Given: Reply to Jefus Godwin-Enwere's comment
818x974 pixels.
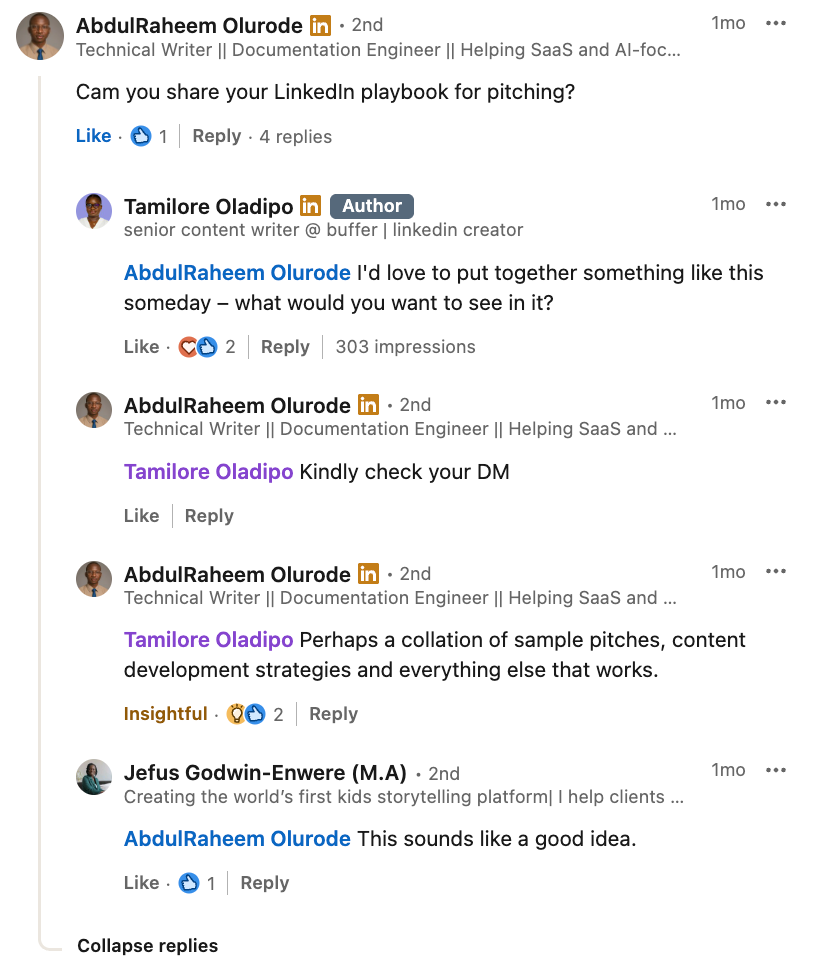Looking at the screenshot, I should [263, 883].
